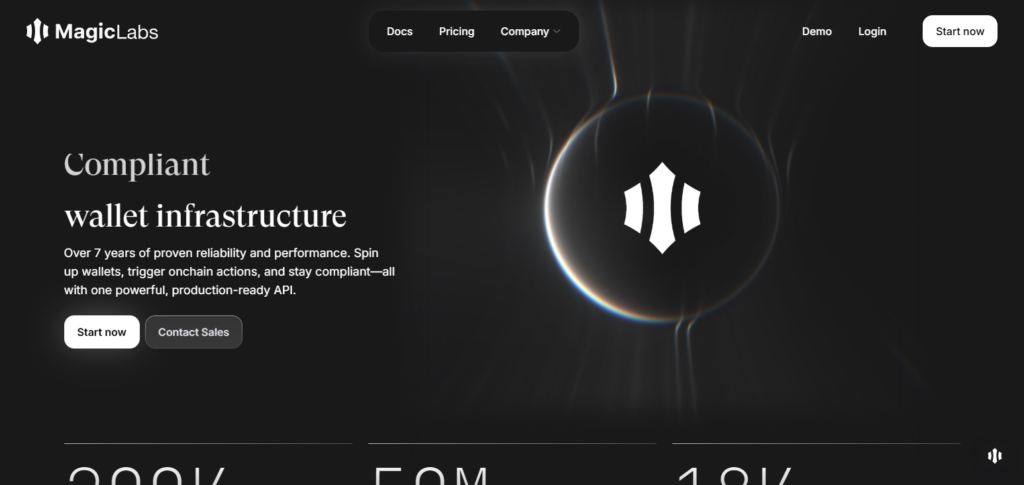Click the chevron arrow beside Company
Image resolution: width=1024 pixels, height=485 pixels.
click(557, 32)
